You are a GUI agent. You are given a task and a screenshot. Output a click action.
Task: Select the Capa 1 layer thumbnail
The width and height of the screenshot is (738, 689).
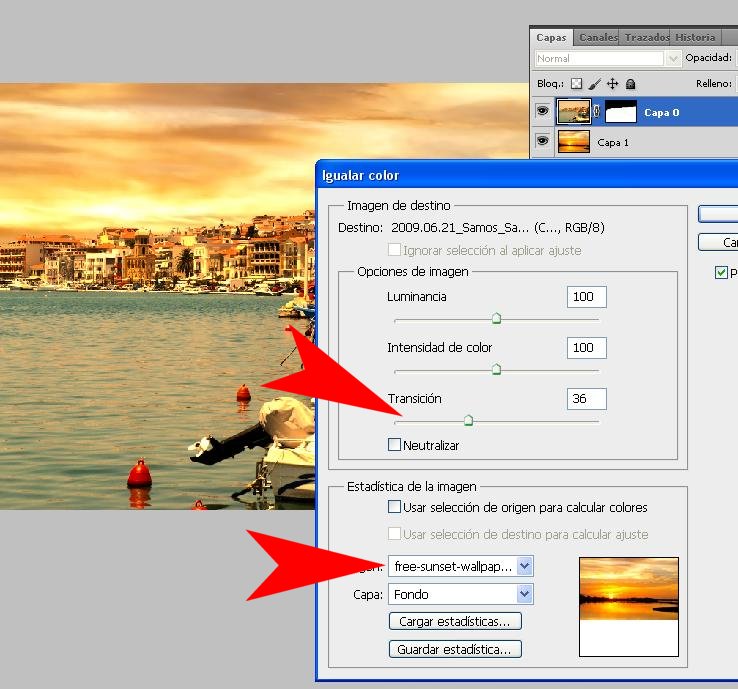tap(573, 142)
